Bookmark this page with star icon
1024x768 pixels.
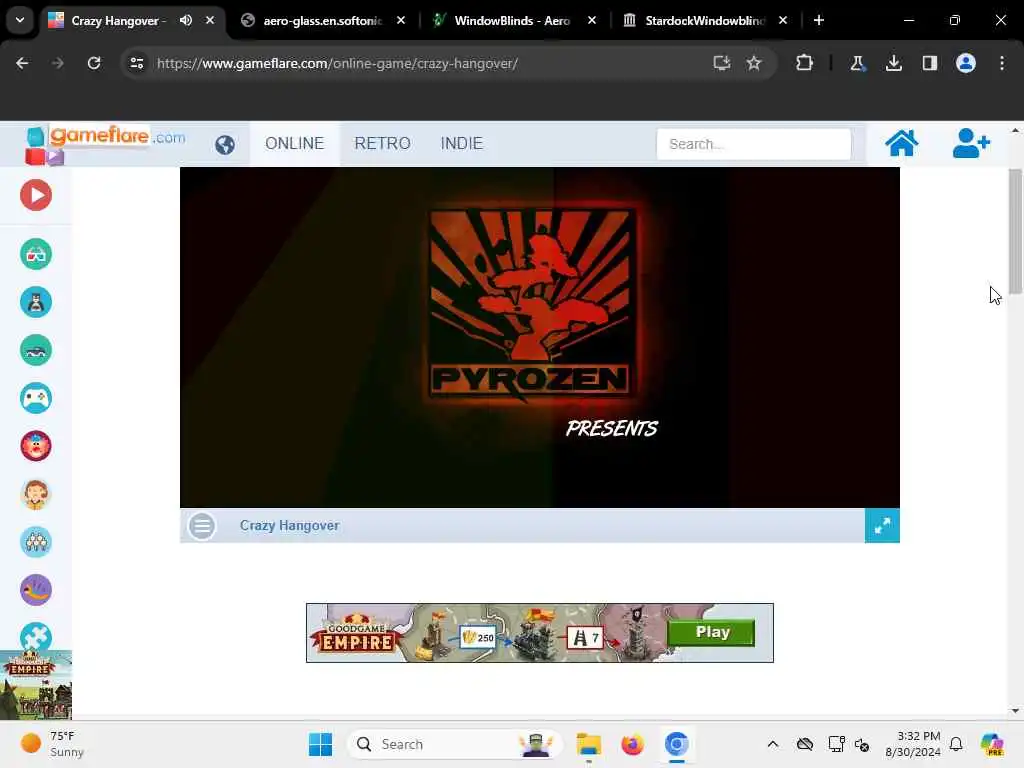click(754, 63)
